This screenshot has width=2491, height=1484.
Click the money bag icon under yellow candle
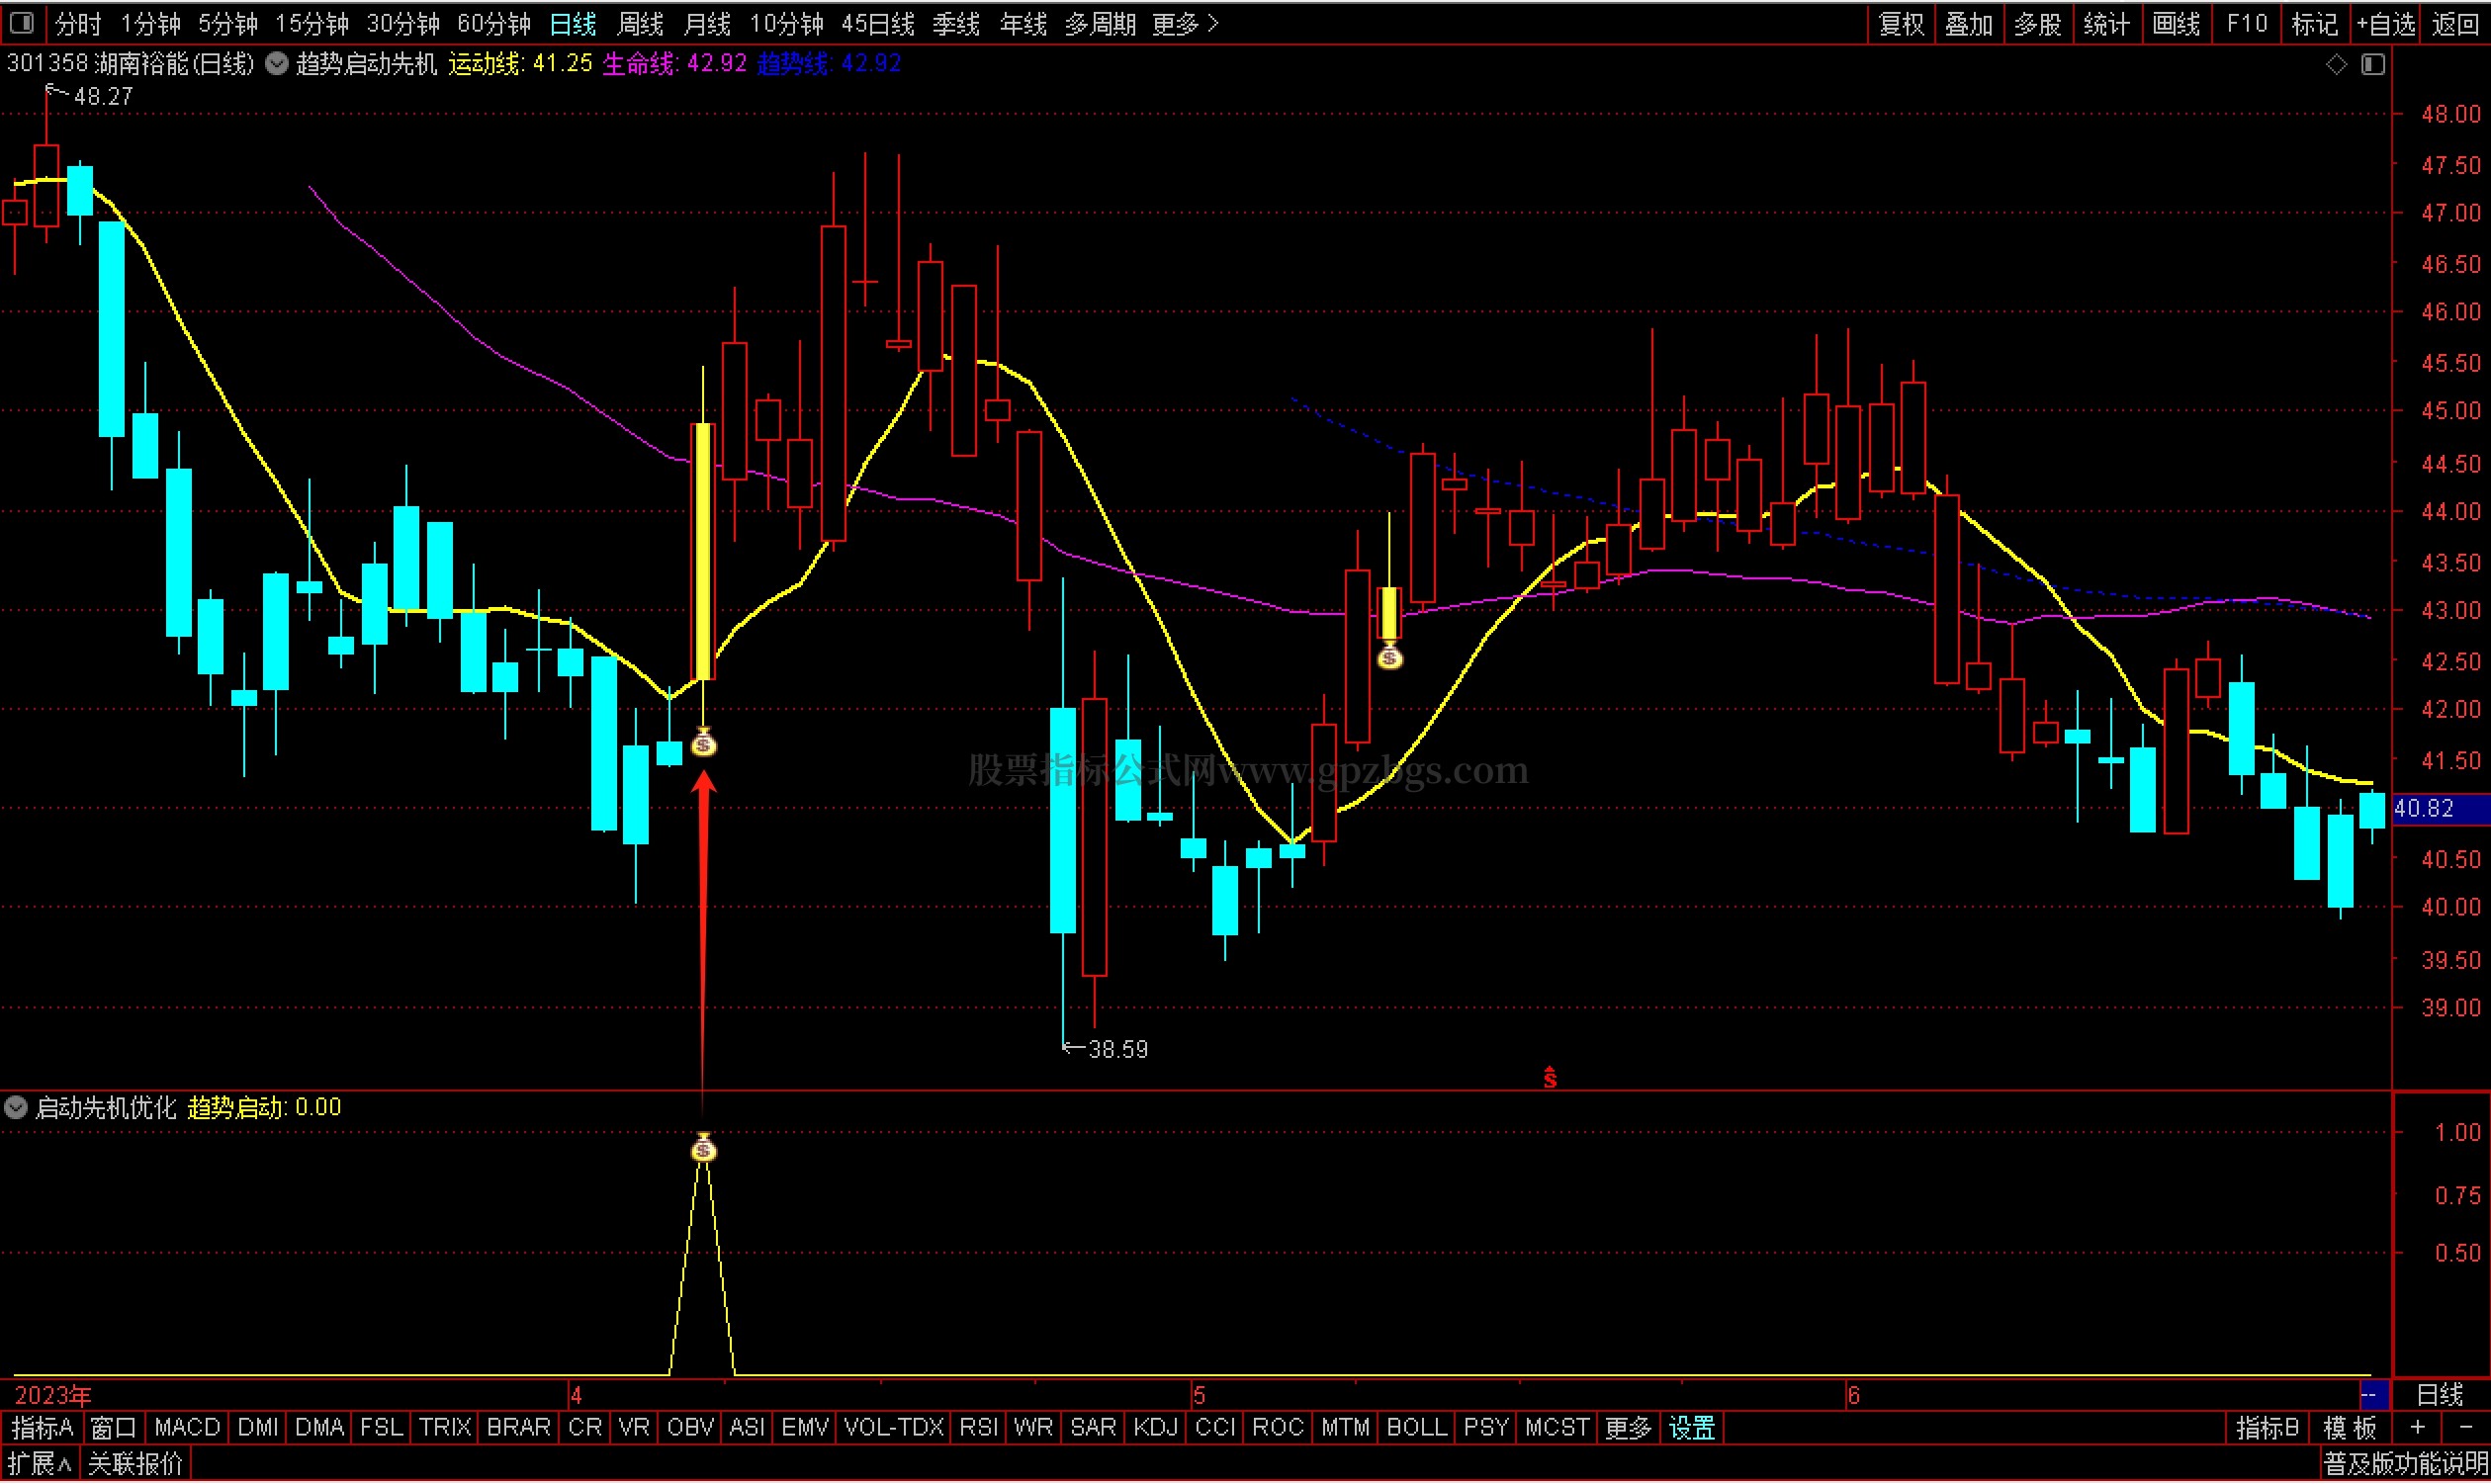[704, 743]
